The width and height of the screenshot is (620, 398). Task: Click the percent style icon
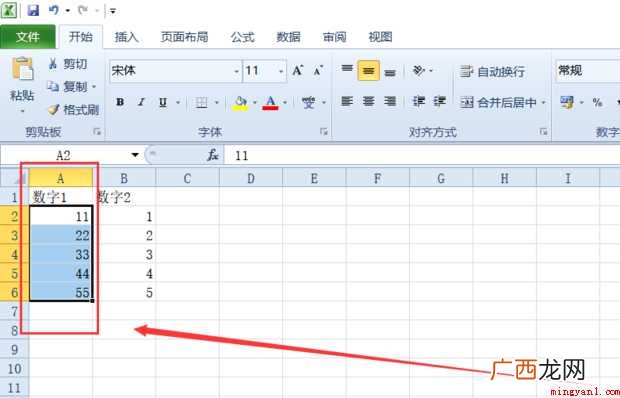click(x=597, y=103)
